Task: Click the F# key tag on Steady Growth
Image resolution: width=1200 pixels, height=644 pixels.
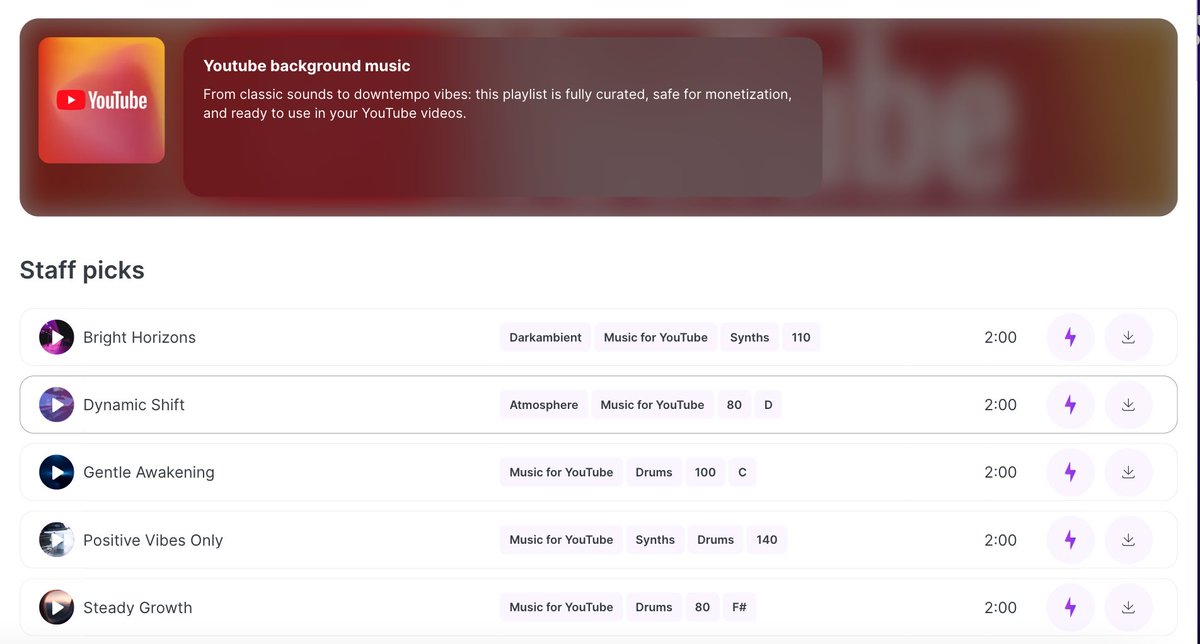Action: click(x=741, y=607)
